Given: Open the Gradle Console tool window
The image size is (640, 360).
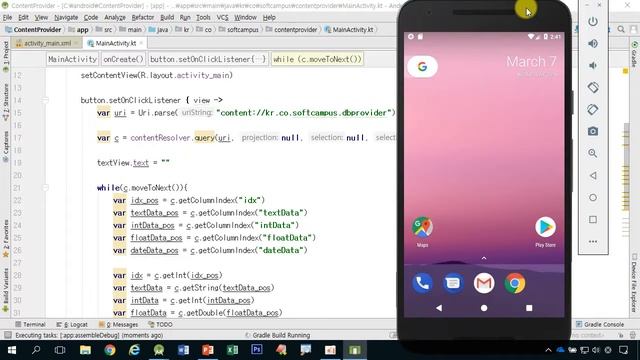Looking at the screenshot, I should point(600,324).
